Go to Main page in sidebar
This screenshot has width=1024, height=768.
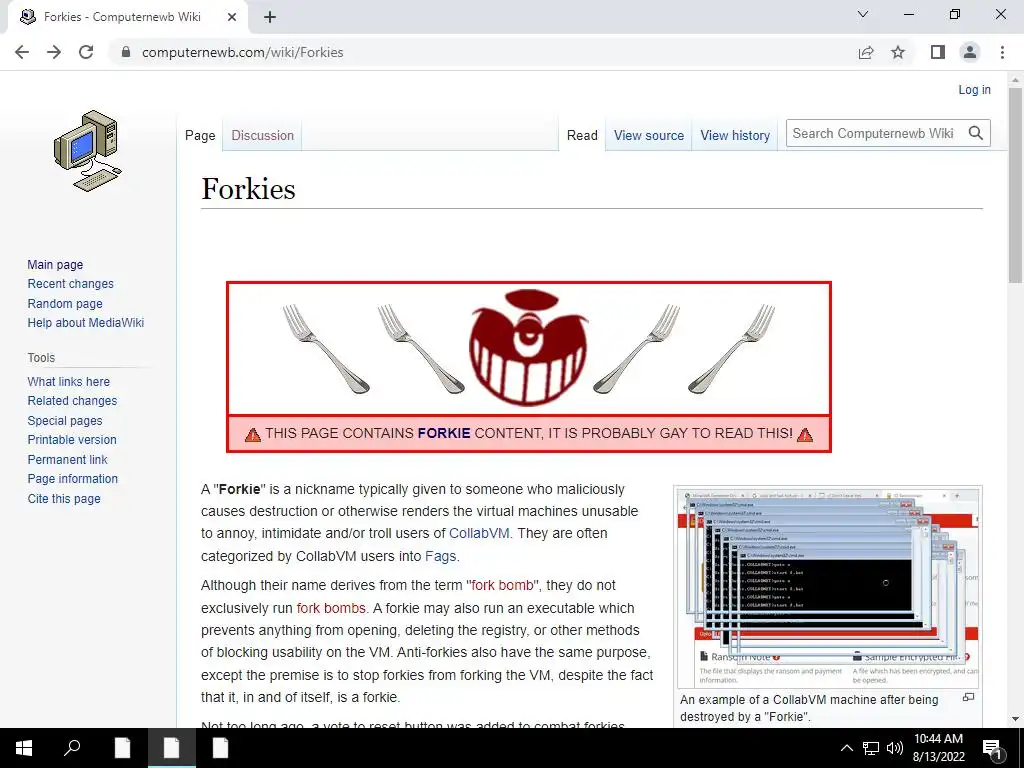(x=55, y=264)
